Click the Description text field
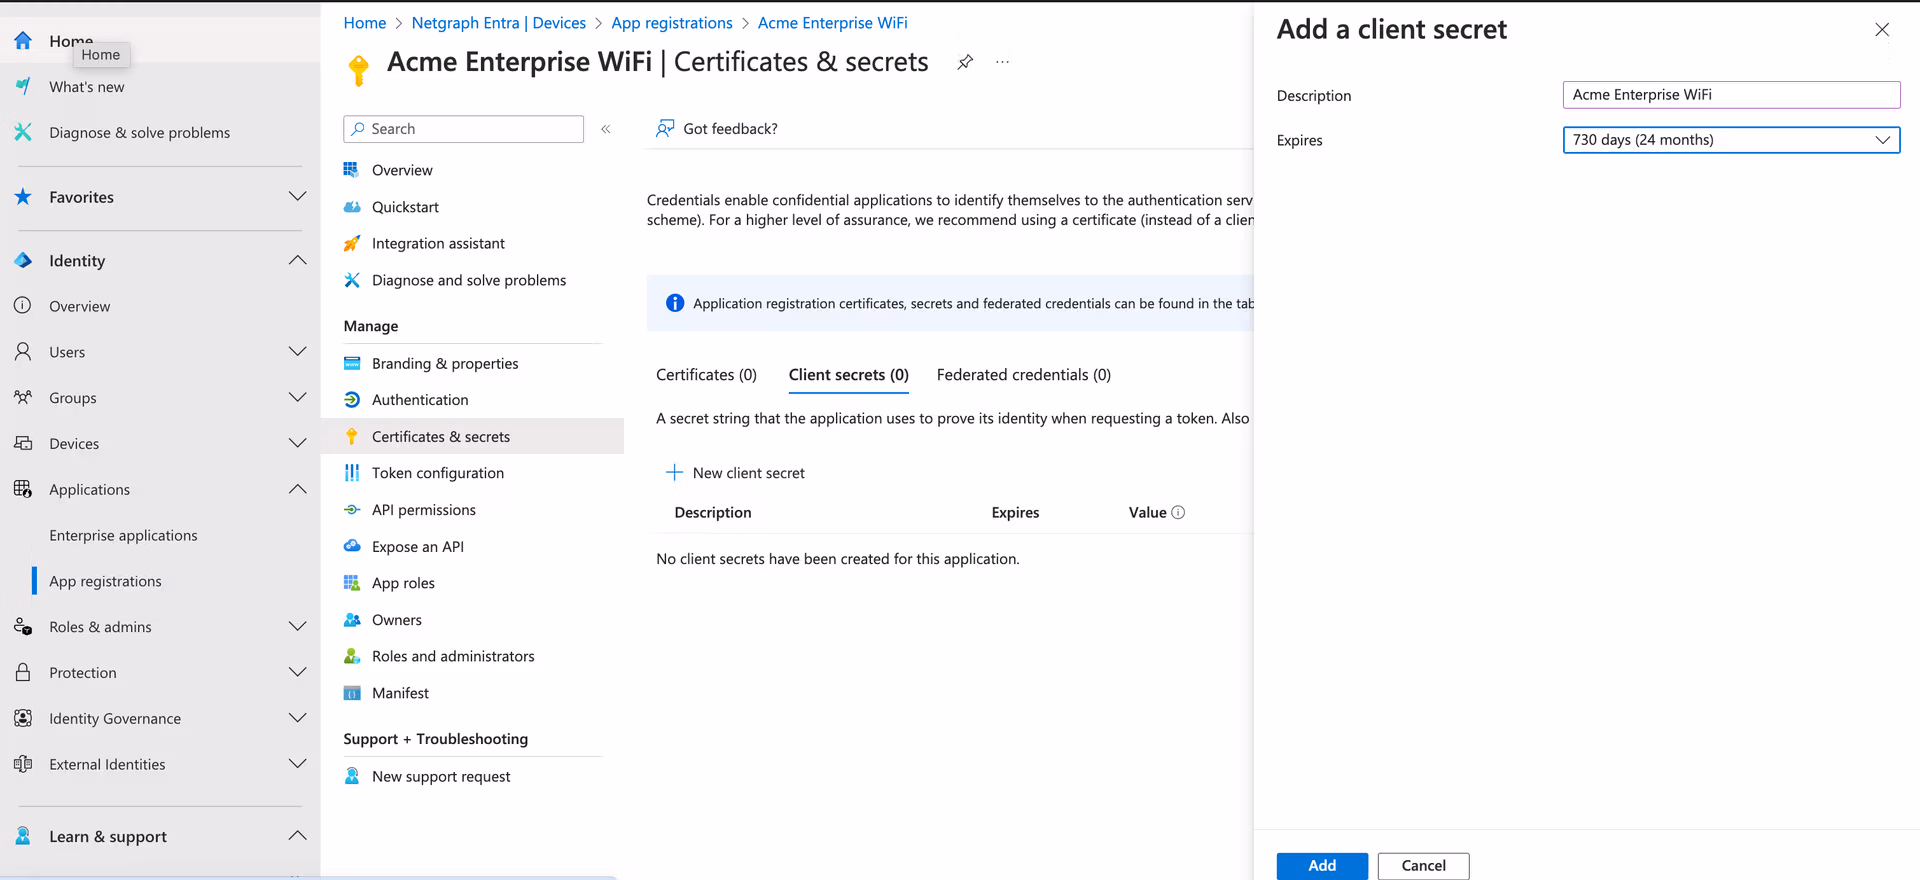 pyautogui.click(x=1730, y=95)
